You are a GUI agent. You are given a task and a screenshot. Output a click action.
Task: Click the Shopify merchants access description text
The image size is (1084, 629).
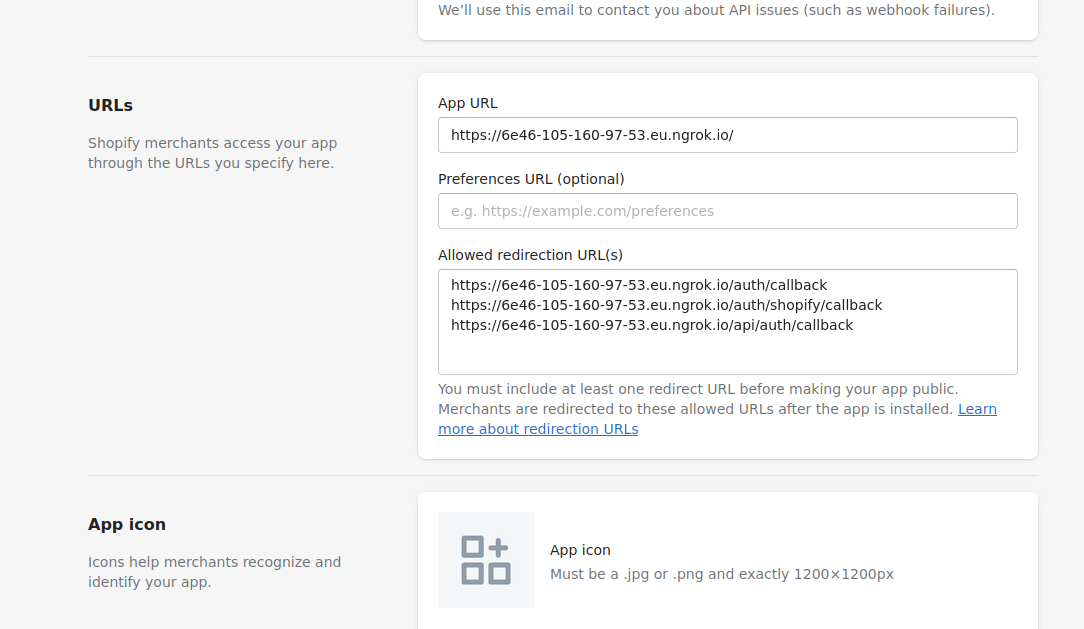pos(212,153)
